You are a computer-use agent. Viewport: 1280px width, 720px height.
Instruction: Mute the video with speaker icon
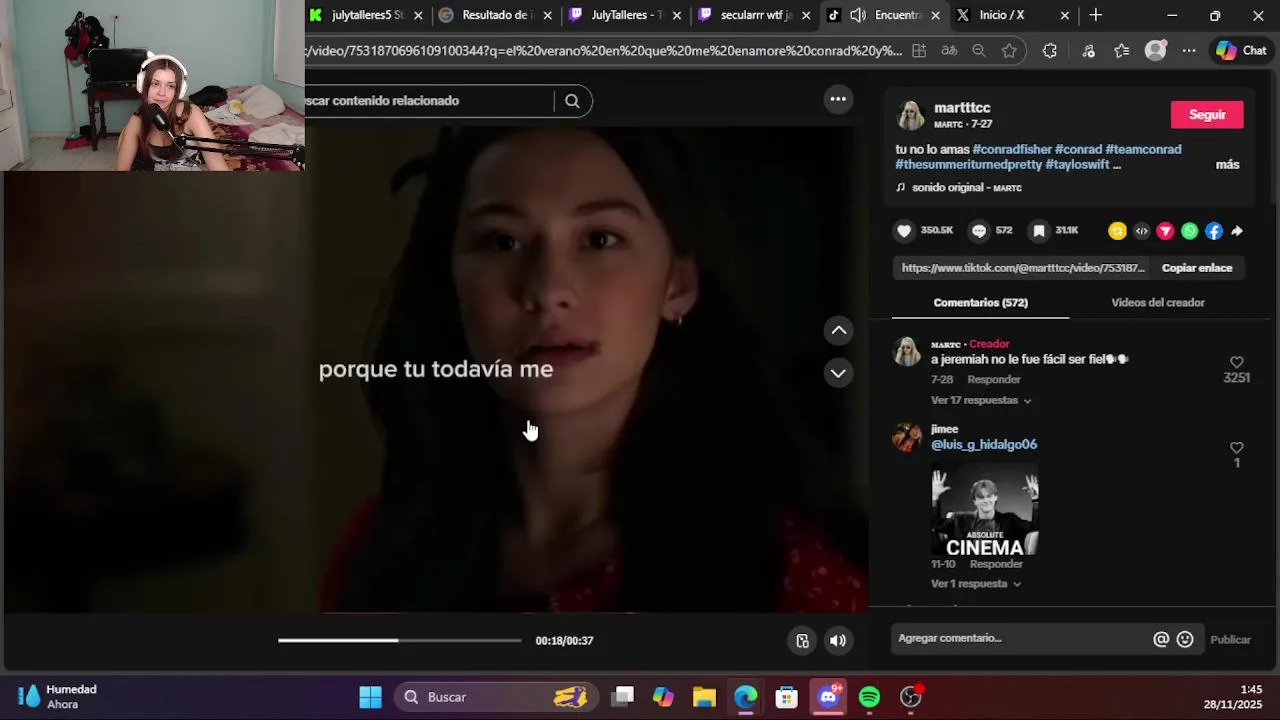[x=838, y=641]
